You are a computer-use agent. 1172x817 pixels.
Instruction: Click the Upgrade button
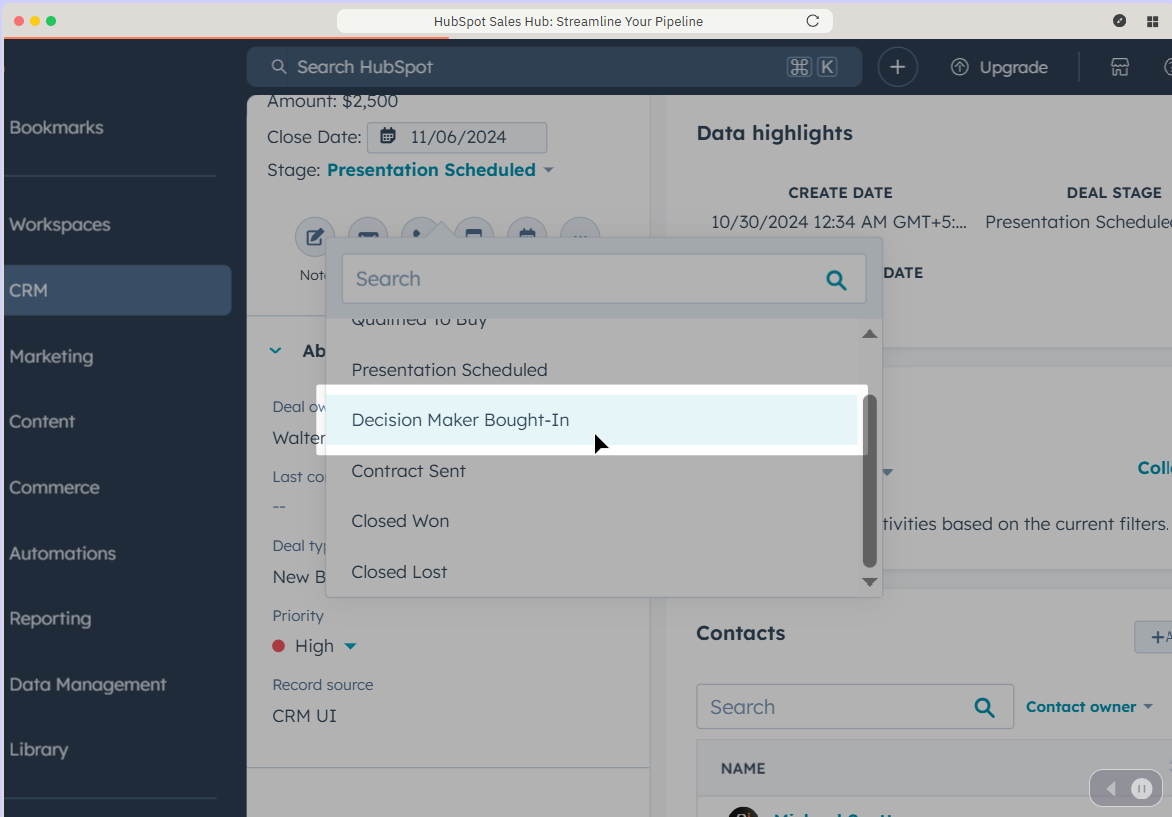pos(999,67)
